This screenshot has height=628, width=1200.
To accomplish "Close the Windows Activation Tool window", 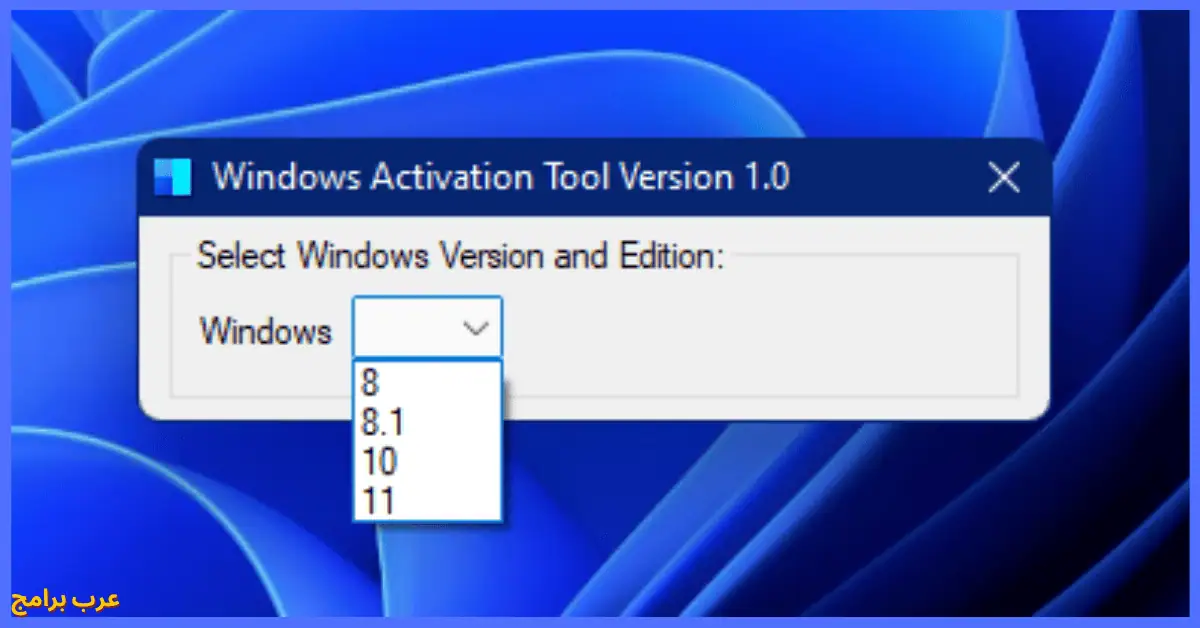I will (x=1003, y=179).
